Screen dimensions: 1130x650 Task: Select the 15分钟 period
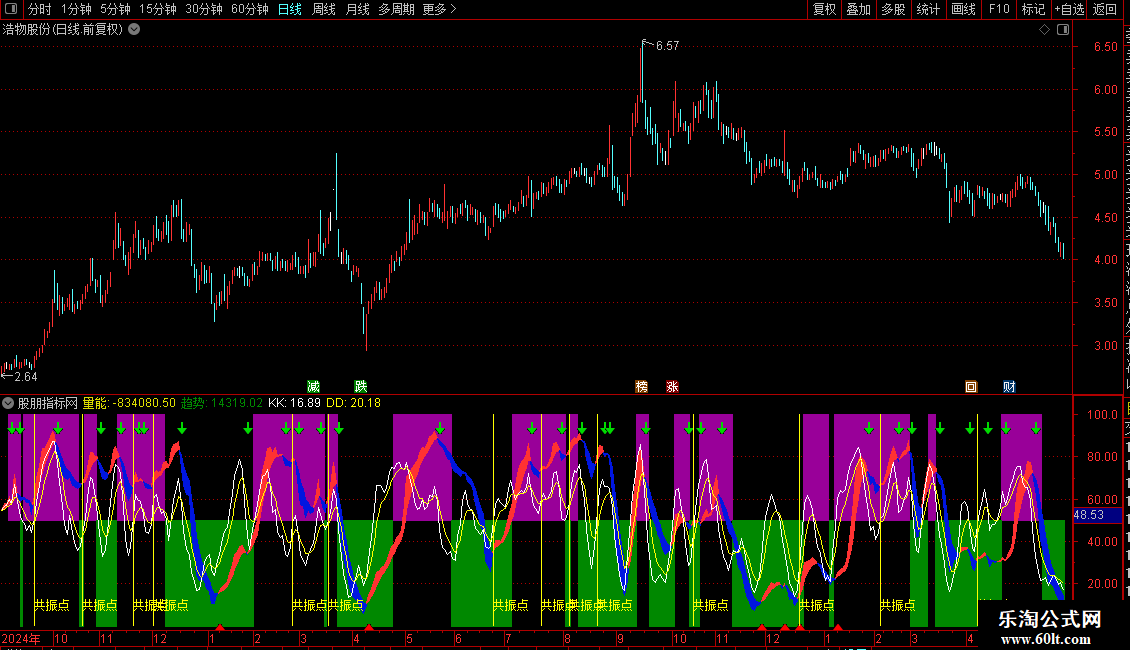157,9
